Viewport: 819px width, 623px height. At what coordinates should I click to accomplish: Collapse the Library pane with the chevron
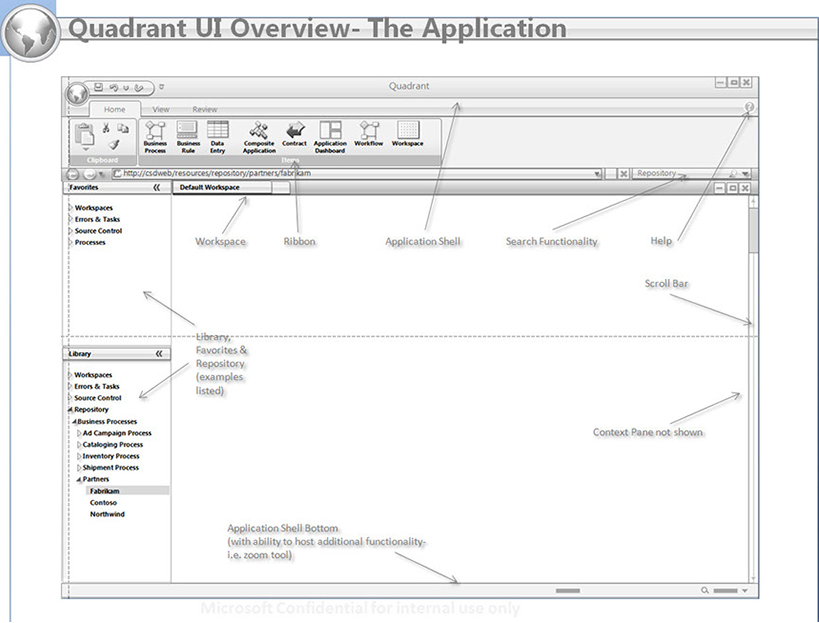[157, 354]
